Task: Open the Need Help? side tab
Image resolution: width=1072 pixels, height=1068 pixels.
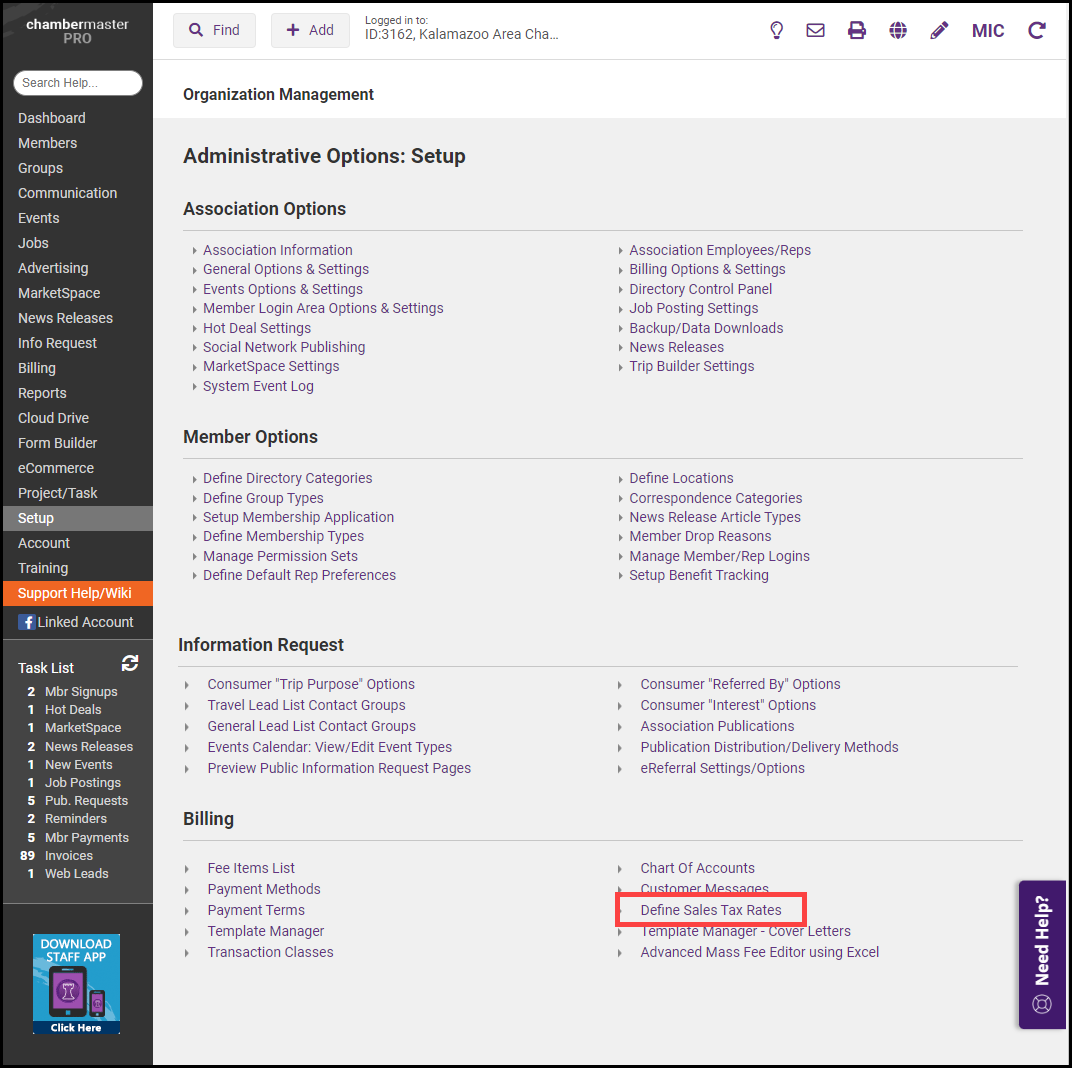Action: click(x=1042, y=954)
